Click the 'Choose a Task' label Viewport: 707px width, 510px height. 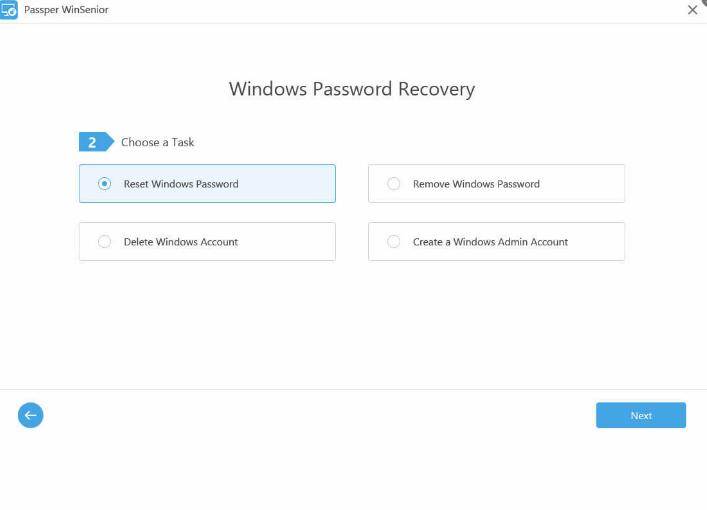click(157, 142)
